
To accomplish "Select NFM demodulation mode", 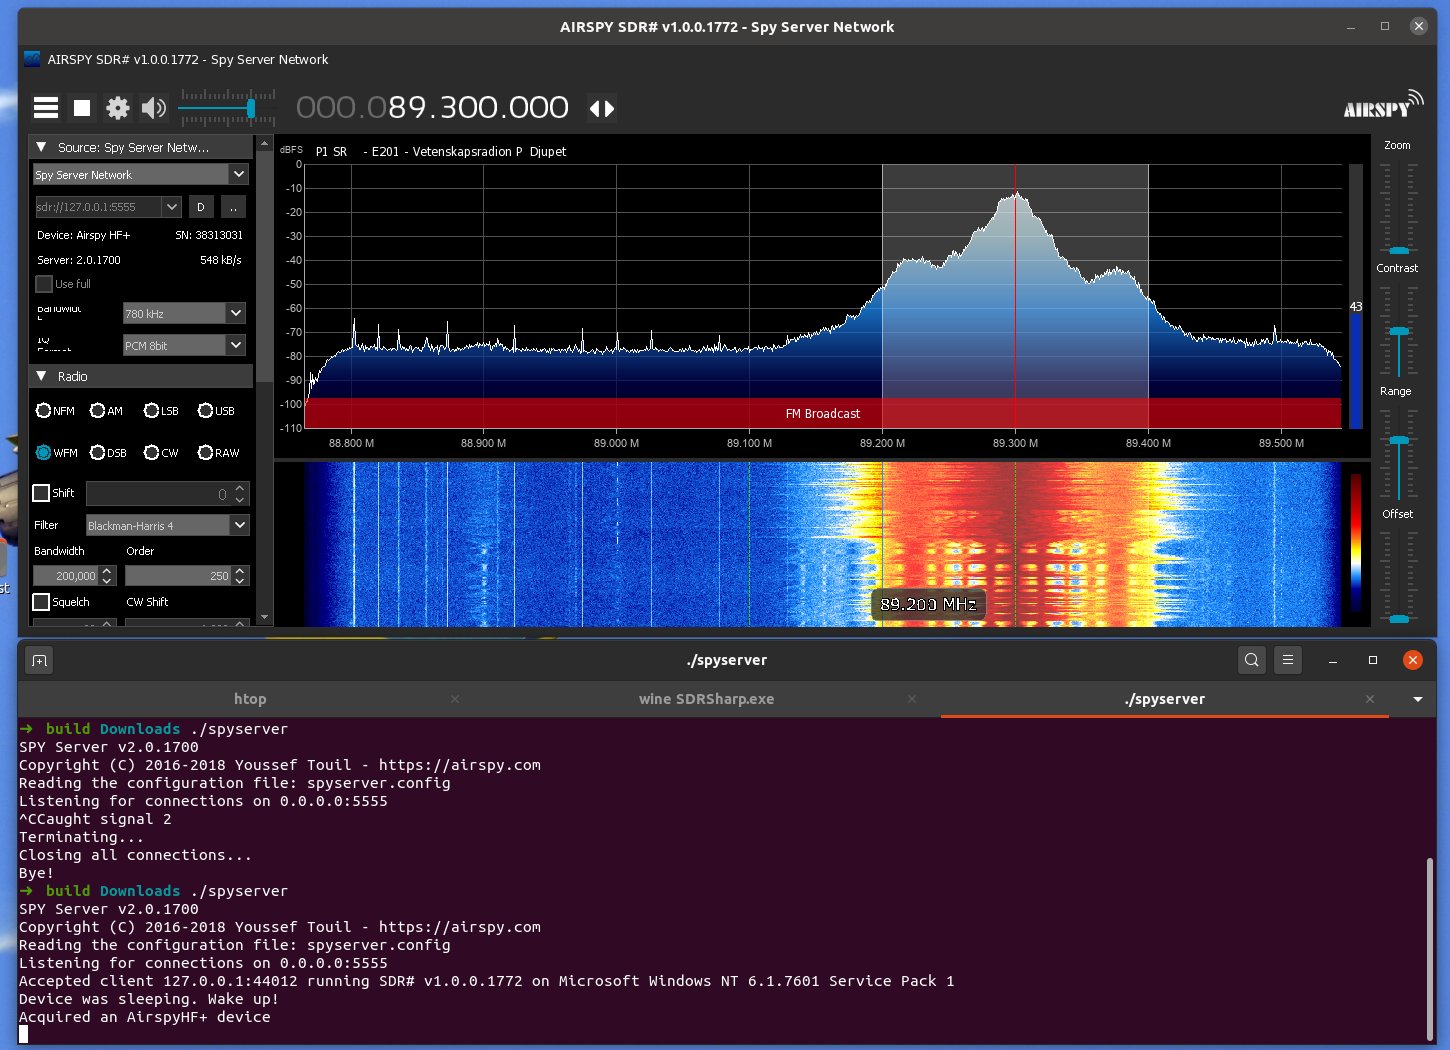I will click(x=44, y=411).
